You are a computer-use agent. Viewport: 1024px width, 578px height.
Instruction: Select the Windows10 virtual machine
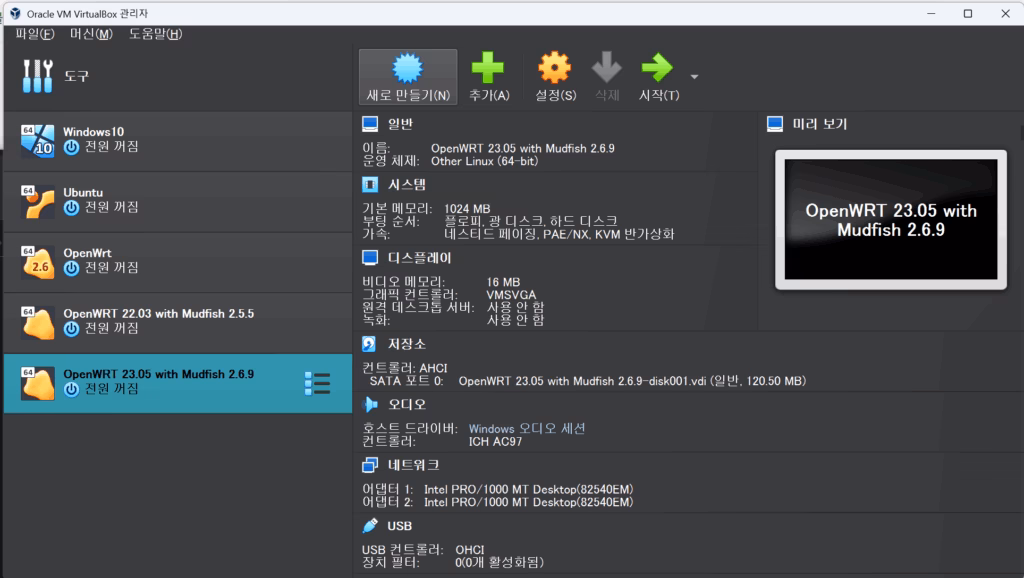[178, 140]
